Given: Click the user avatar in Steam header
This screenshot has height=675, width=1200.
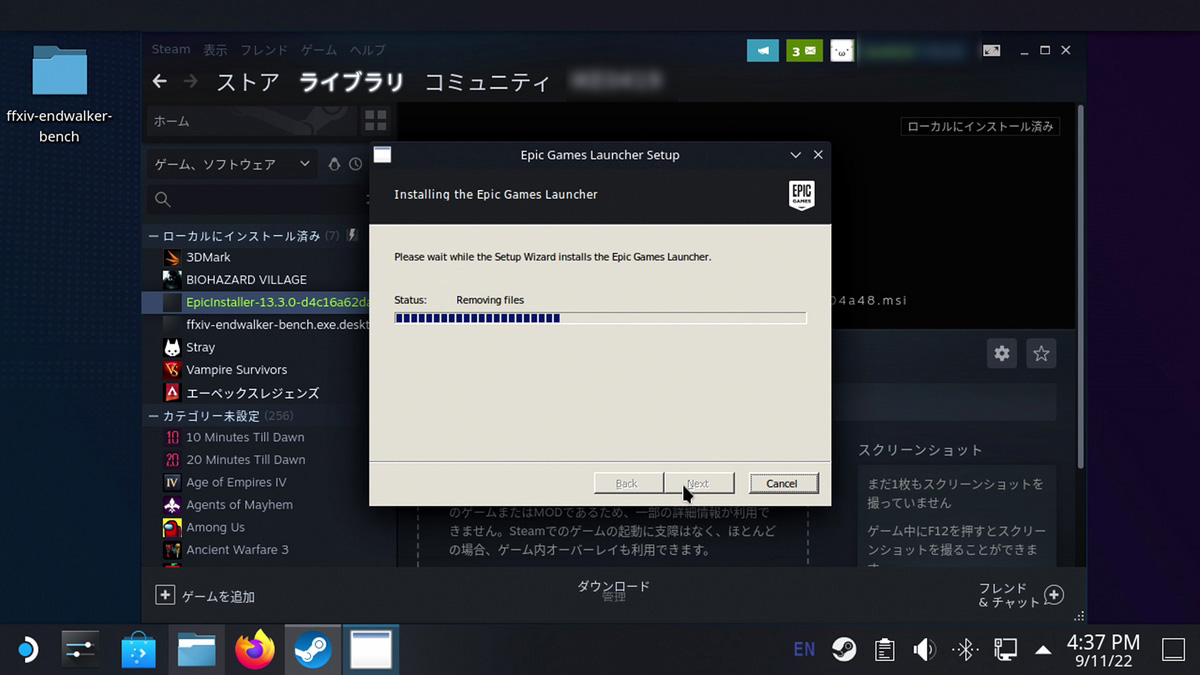Looking at the screenshot, I should [842, 50].
